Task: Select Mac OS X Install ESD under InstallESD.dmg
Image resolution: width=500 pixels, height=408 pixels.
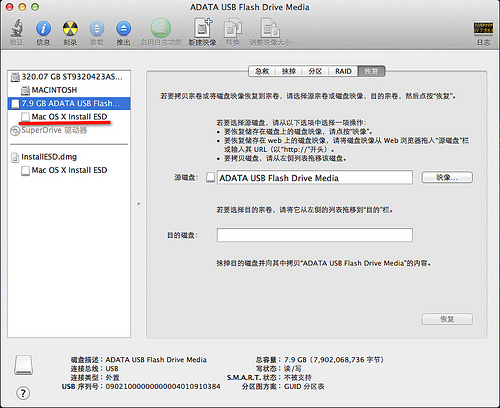Action: (x=69, y=170)
